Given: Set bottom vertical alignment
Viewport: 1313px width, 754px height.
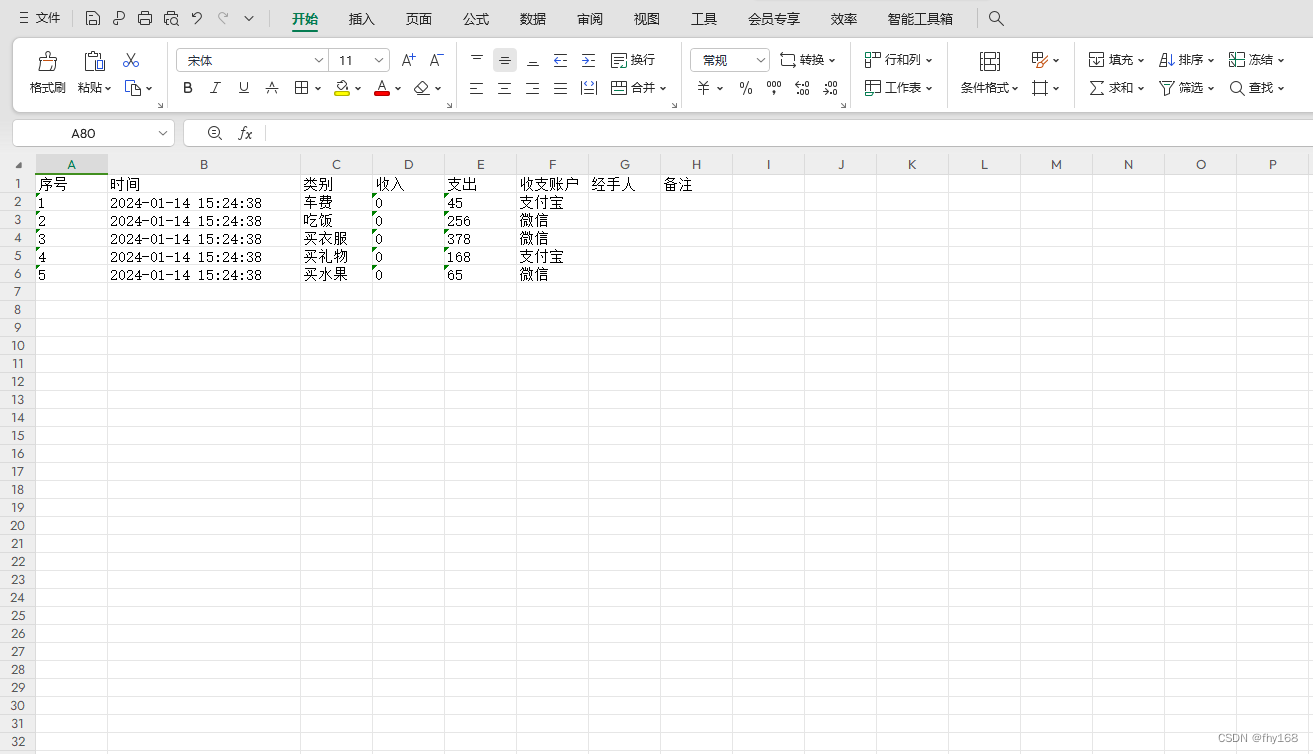Looking at the screenshot, I should tap(533, 60).
